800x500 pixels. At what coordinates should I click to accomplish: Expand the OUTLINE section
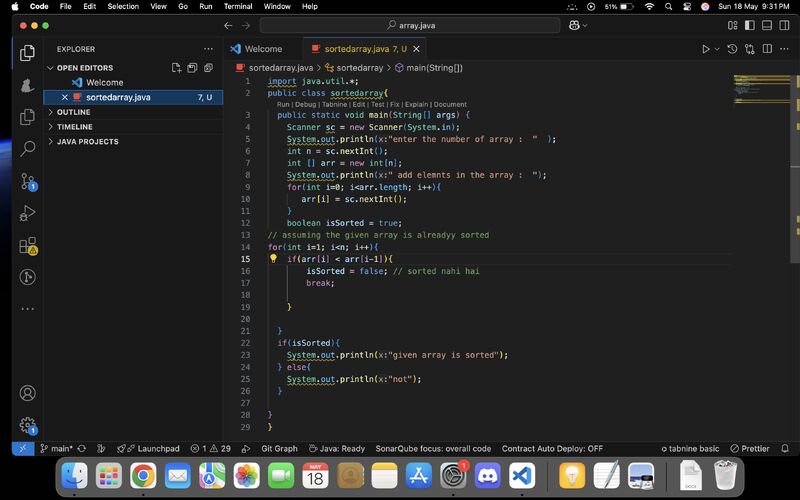(73, 112)
